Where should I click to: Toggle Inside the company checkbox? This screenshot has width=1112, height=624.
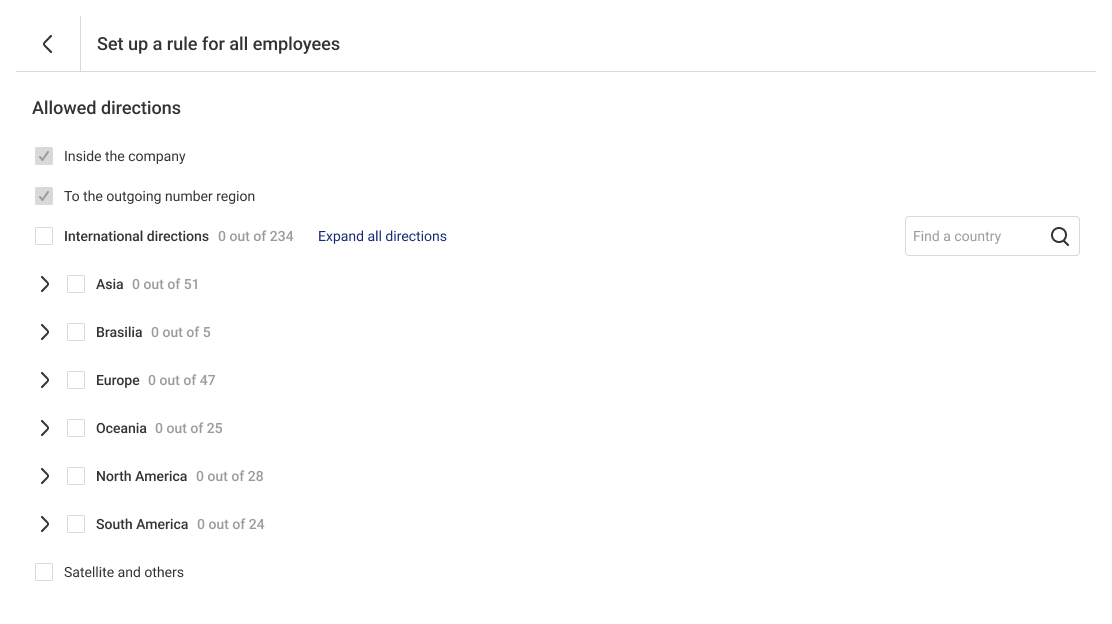(44, 156)
